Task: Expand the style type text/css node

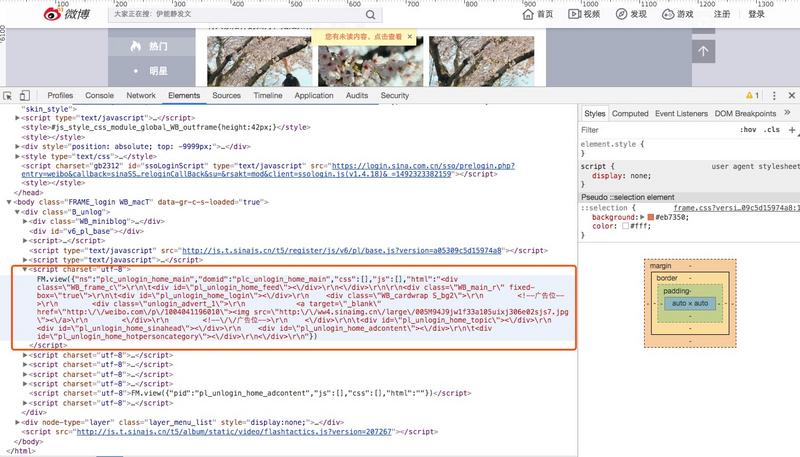Action: [17, 157]
